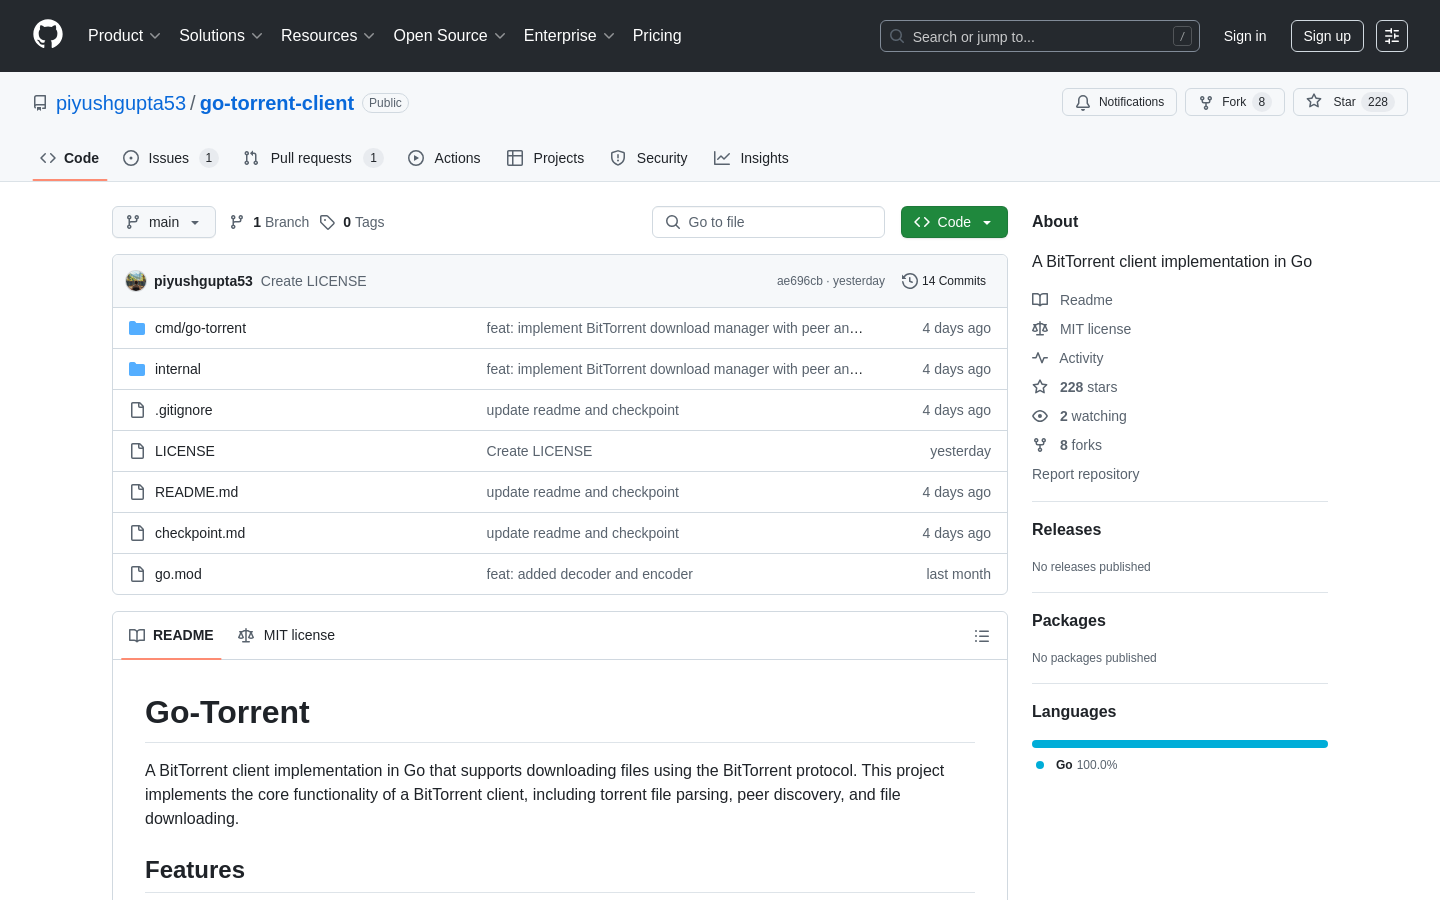Open the README outline list icon
The width and height of the screenshot is (1440, 900).
tap(982, 636)
